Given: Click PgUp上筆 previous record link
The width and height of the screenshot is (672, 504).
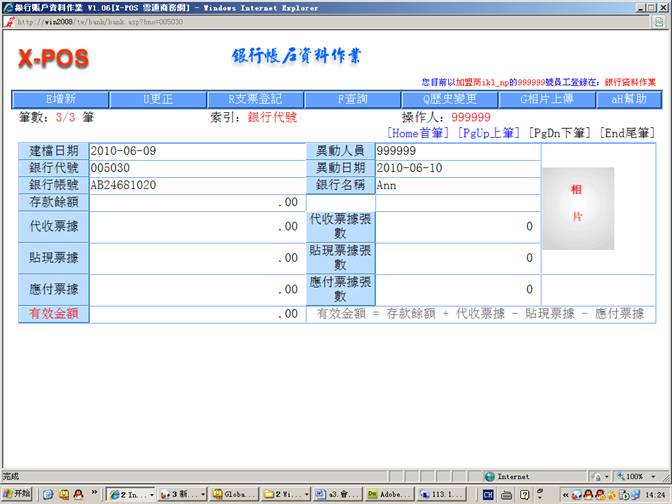Looking at the screenshot, I should pyautogui.click(x=489, y=133).
